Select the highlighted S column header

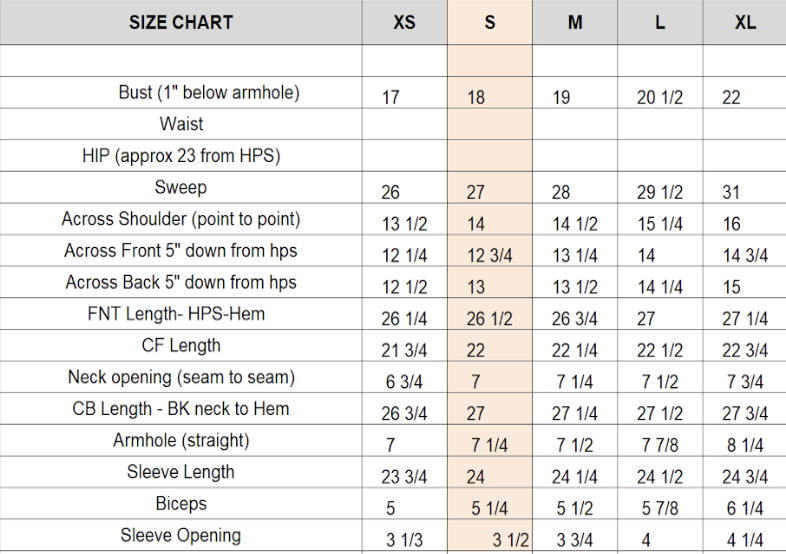click(x=489, y=22)
